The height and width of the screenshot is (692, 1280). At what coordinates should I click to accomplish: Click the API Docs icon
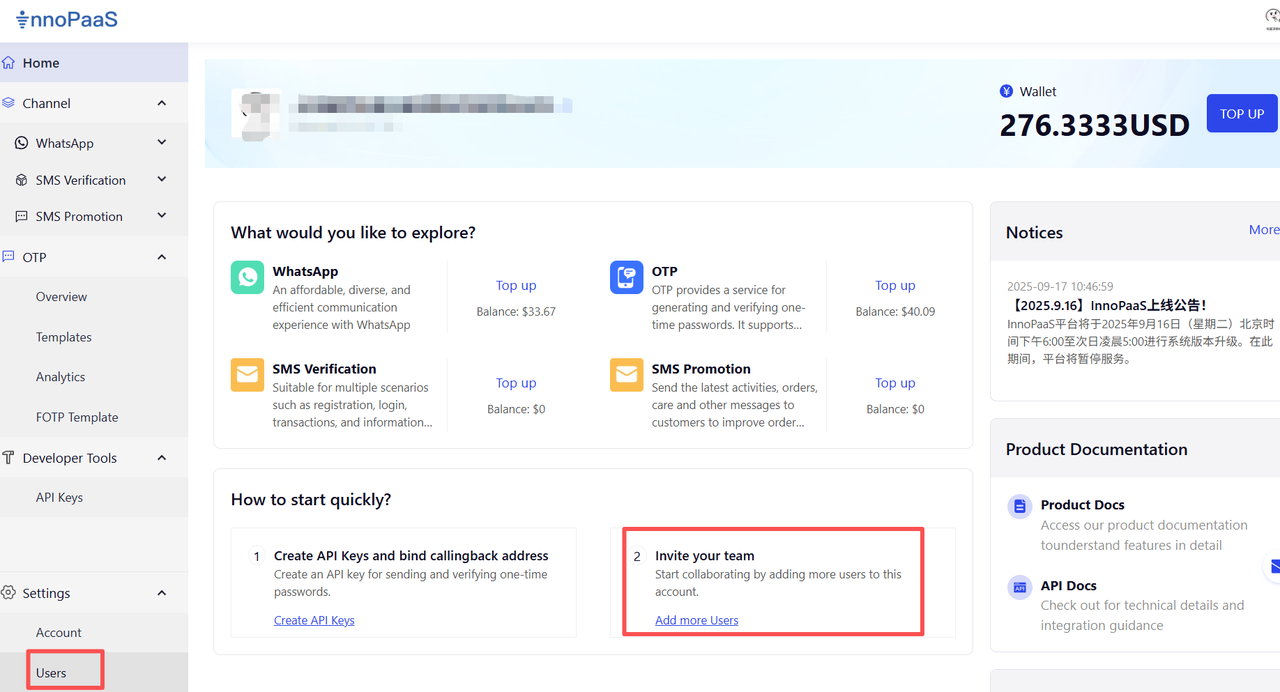(1019, 587)
